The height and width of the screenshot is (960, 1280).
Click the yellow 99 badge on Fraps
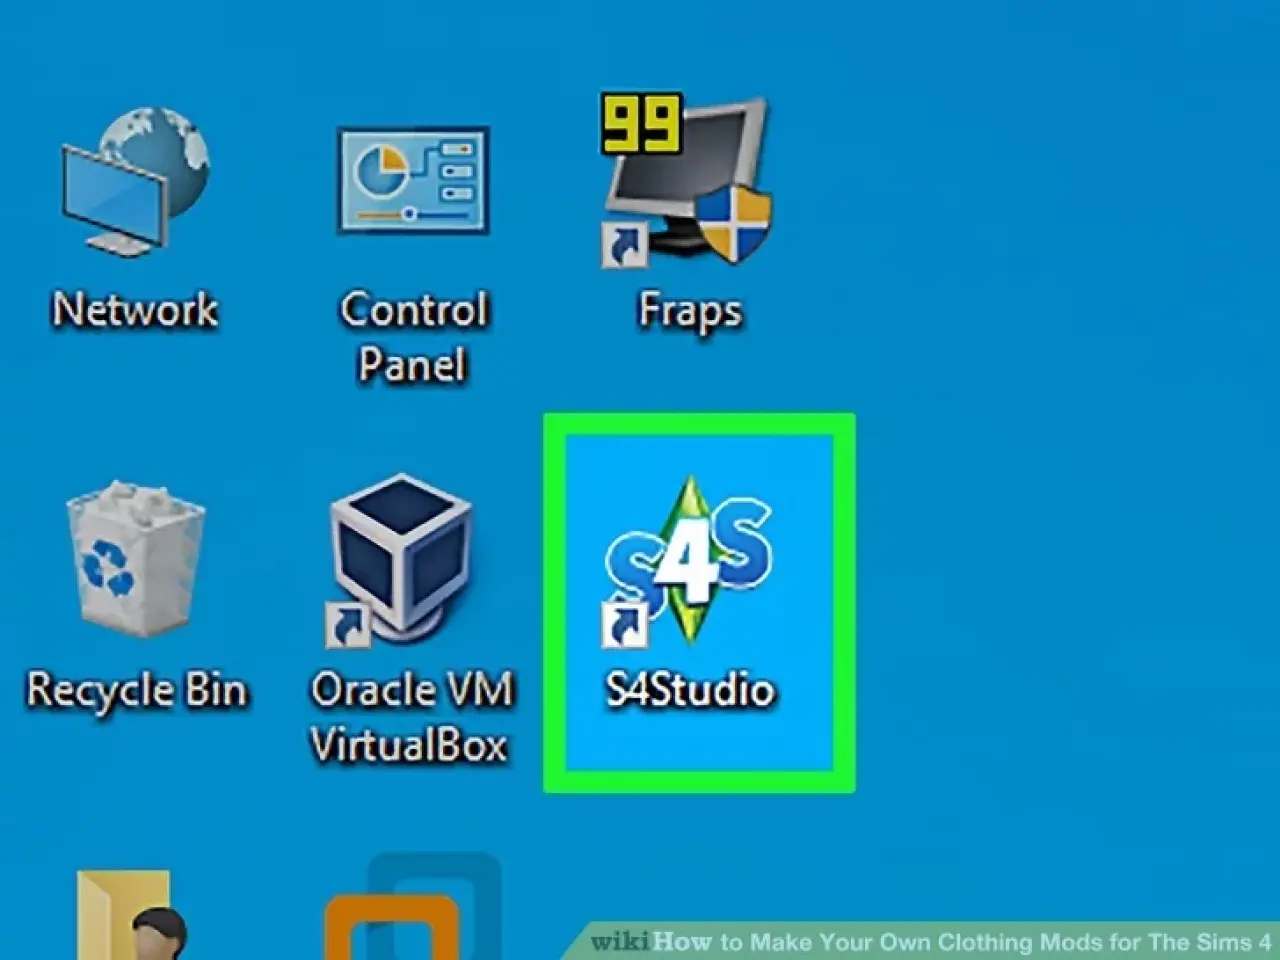tap(641, 124)
